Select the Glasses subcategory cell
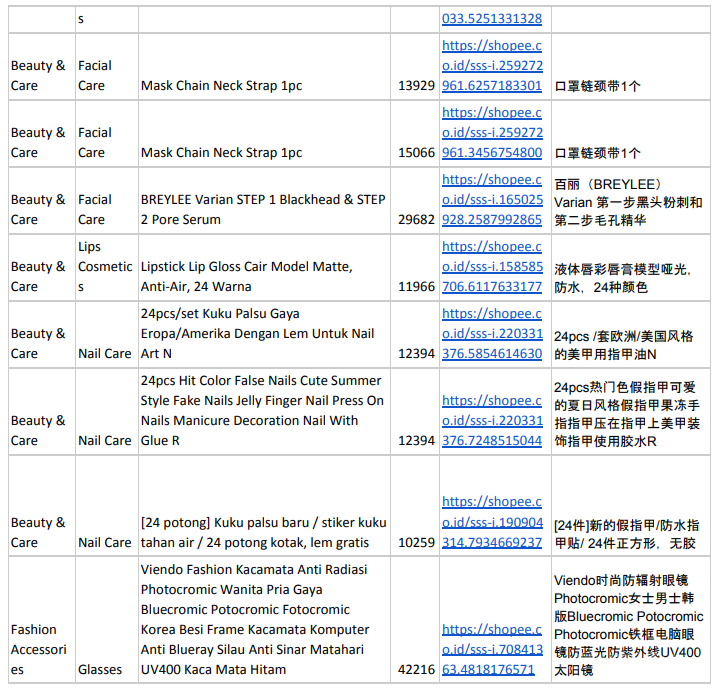Viewport: 720px width, 689px height. (x=100, y=669)
